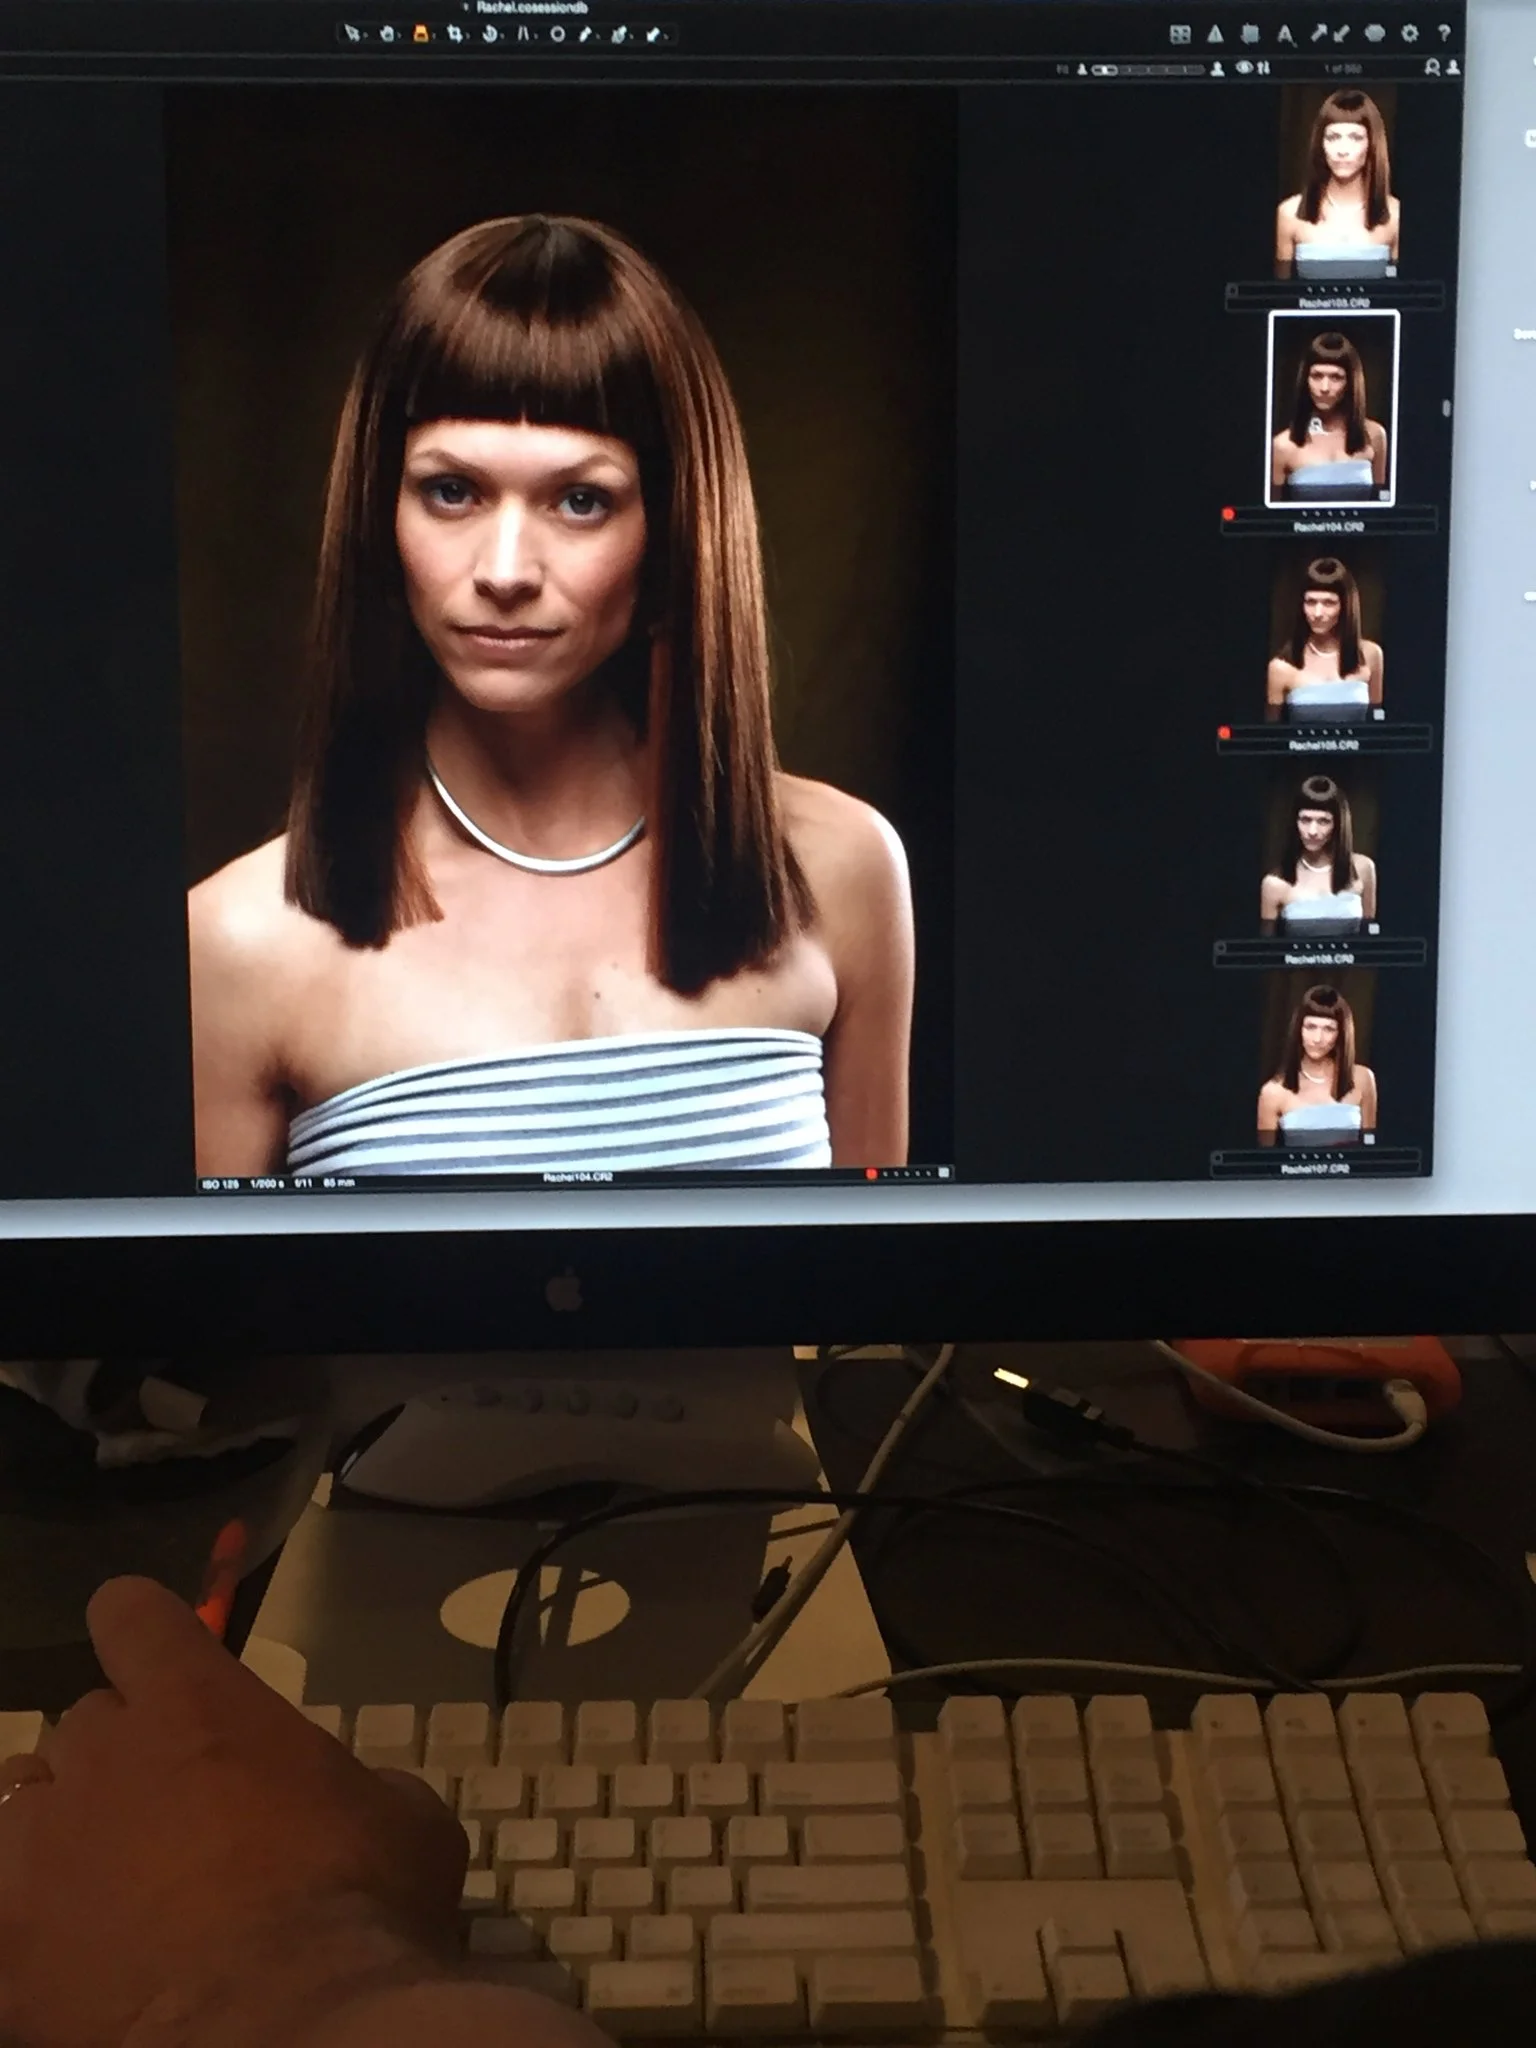Toggle the eye proofing icon

pos(1244,67)
